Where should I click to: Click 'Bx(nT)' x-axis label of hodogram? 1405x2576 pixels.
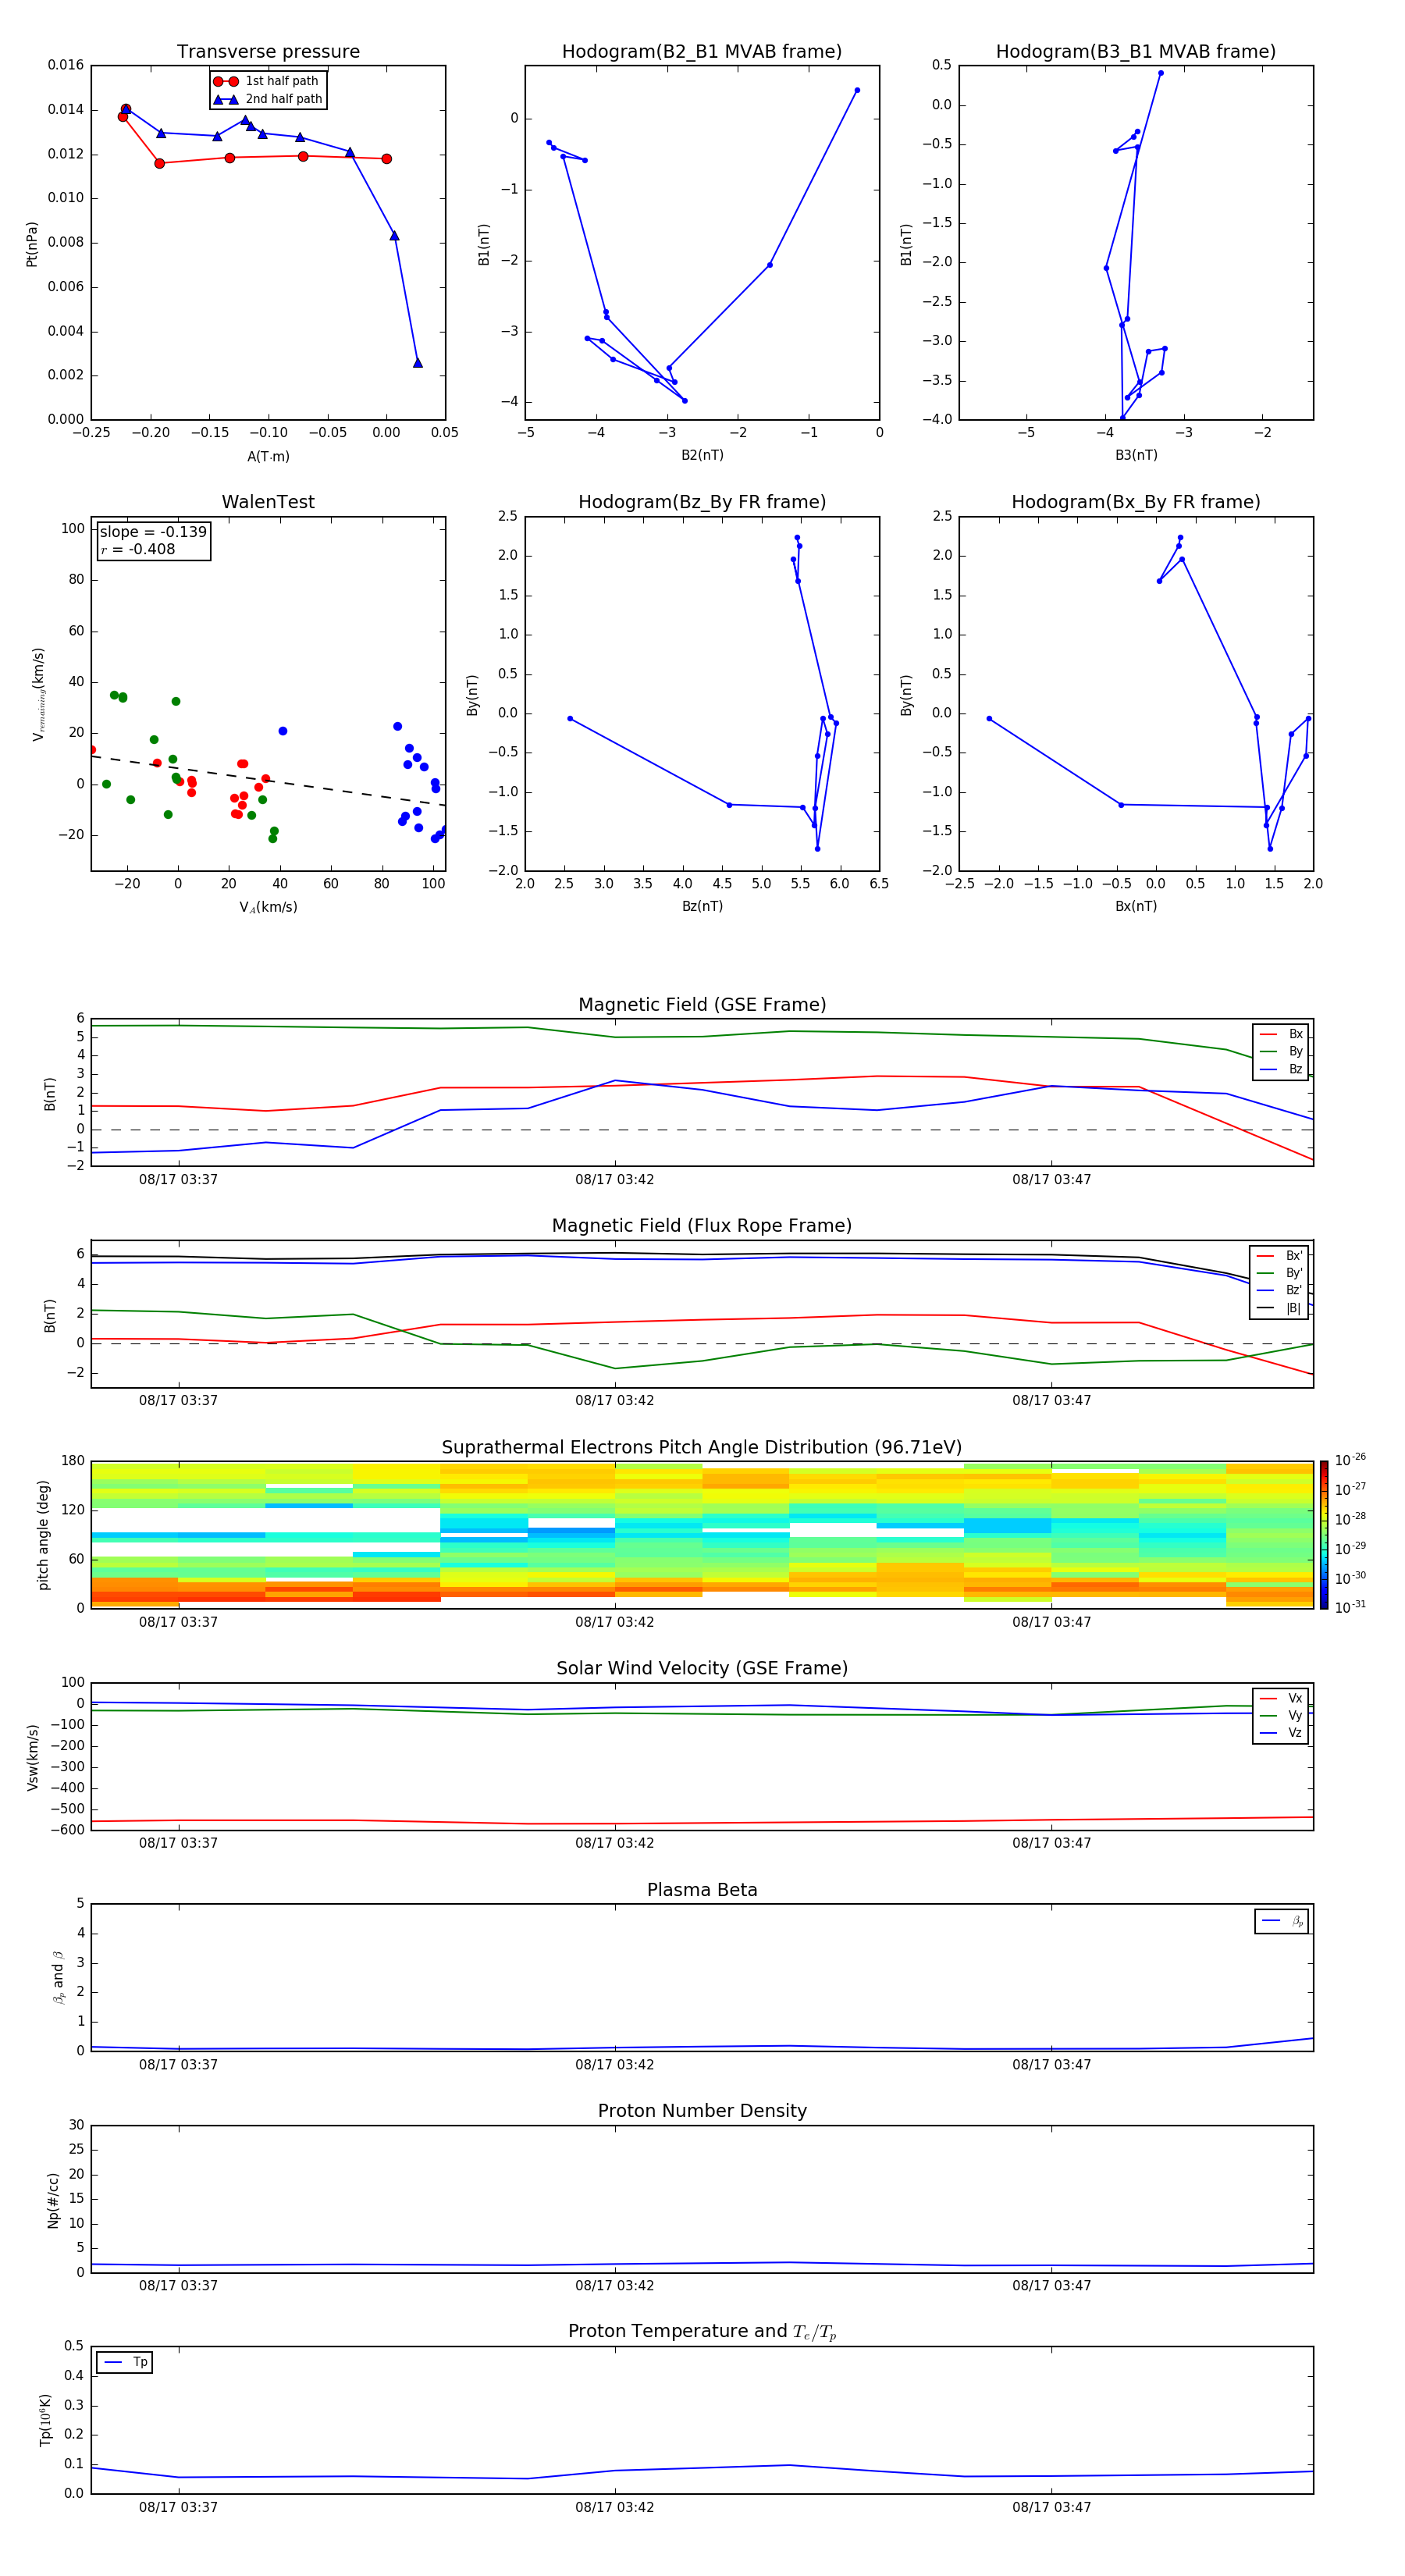1136,906
